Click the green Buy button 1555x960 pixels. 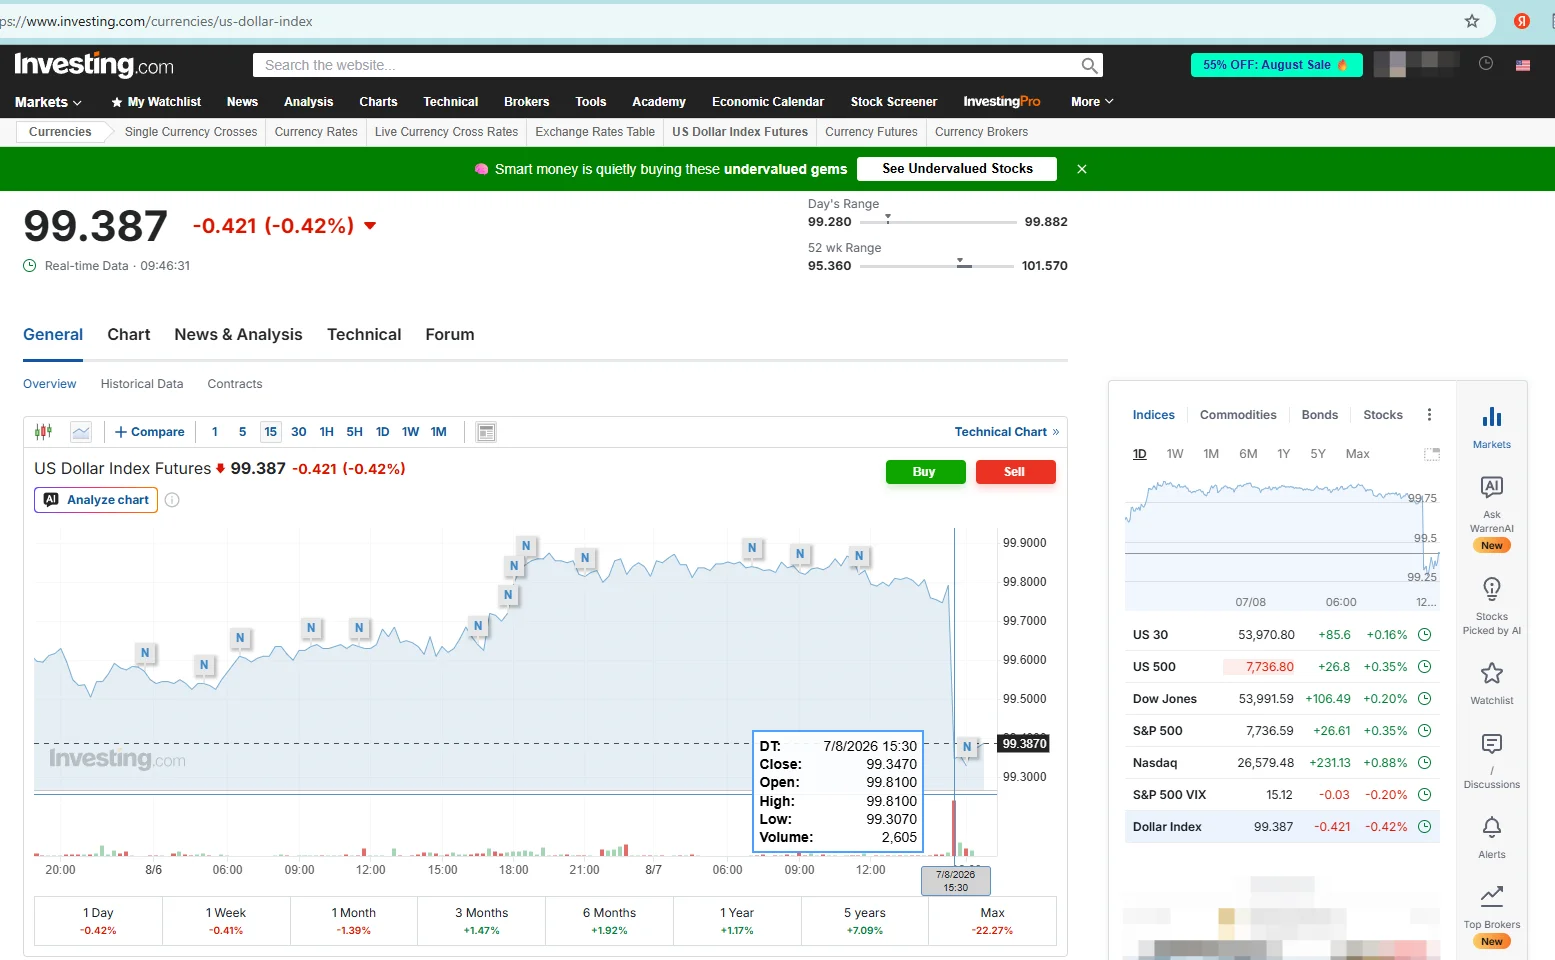(x=925, y=472)
